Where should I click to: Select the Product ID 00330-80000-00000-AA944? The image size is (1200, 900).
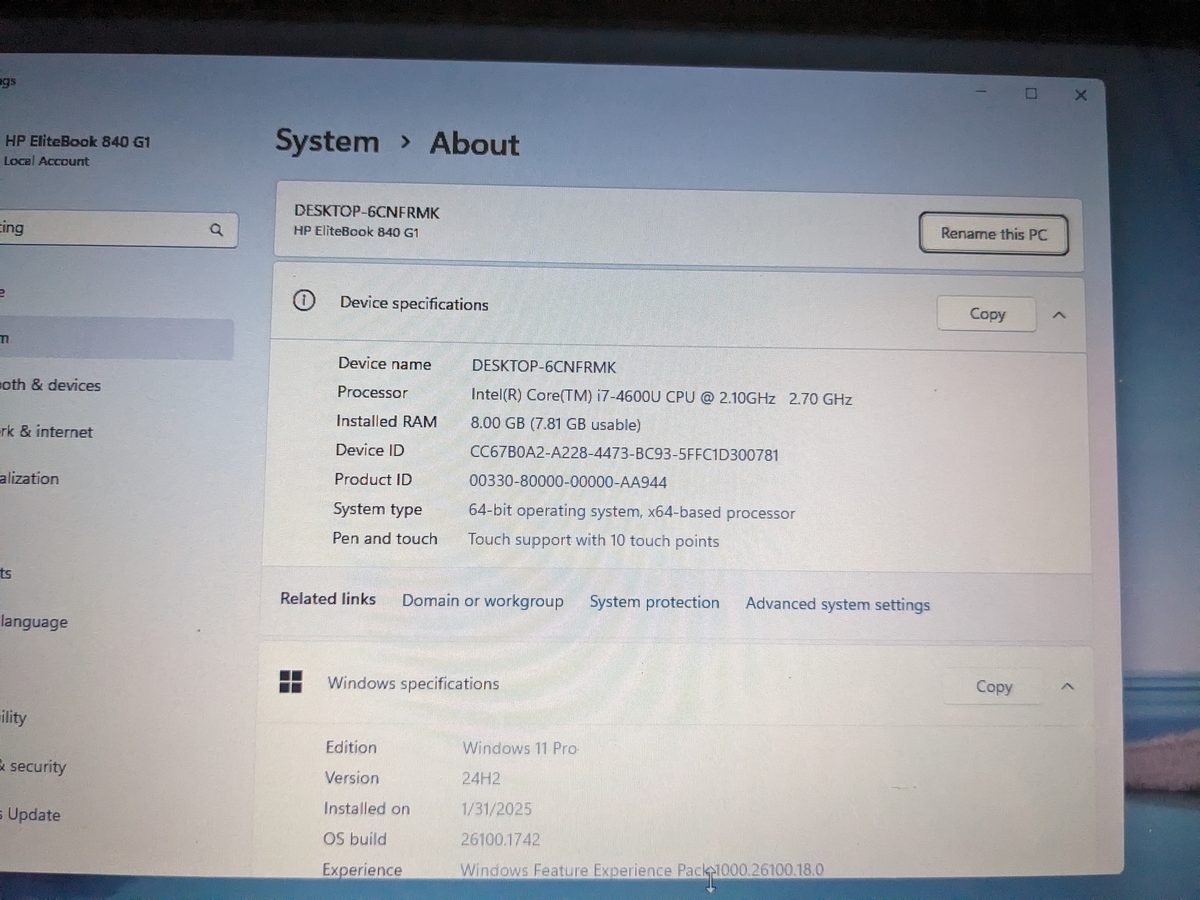pyautogui.click(x=568, y=482)
